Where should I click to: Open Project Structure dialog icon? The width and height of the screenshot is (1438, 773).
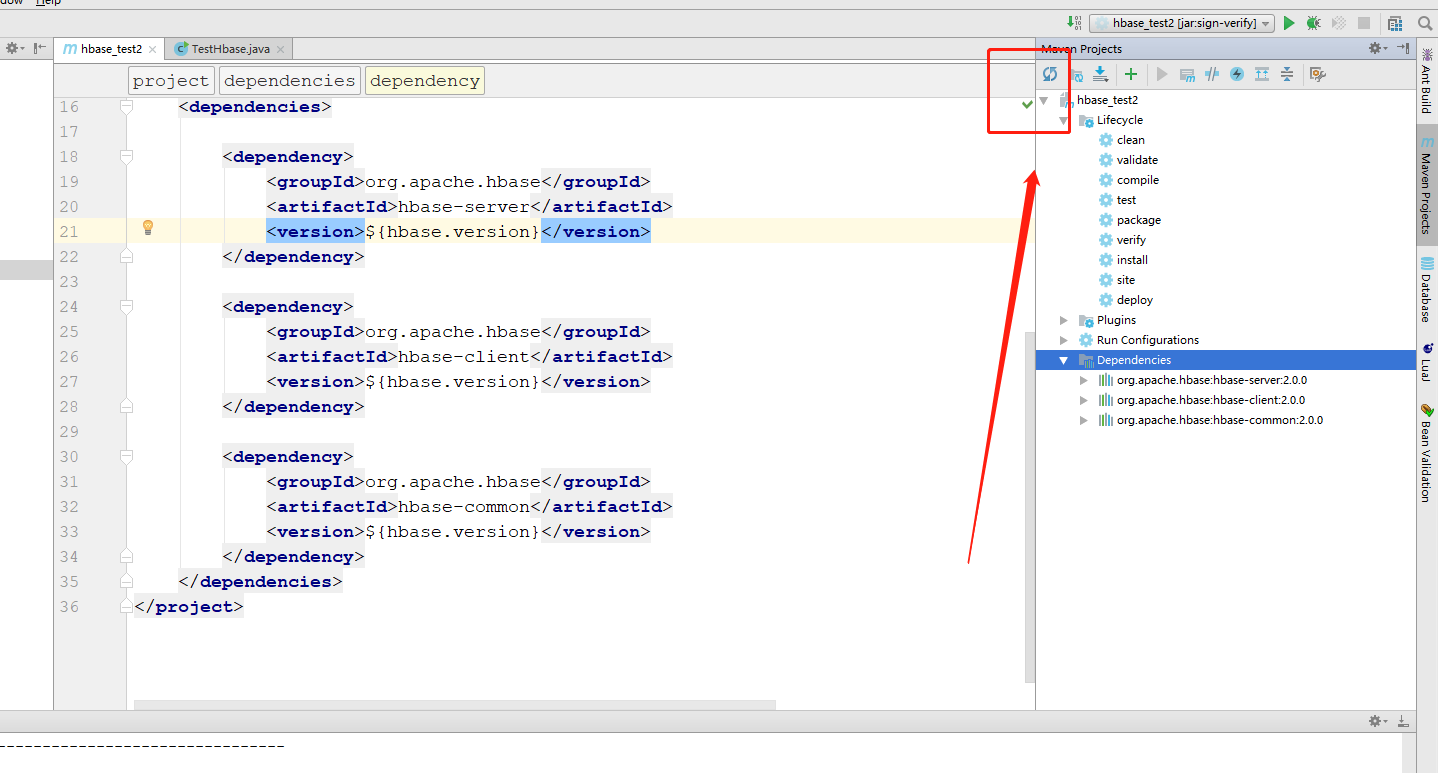coord(1395,23)
